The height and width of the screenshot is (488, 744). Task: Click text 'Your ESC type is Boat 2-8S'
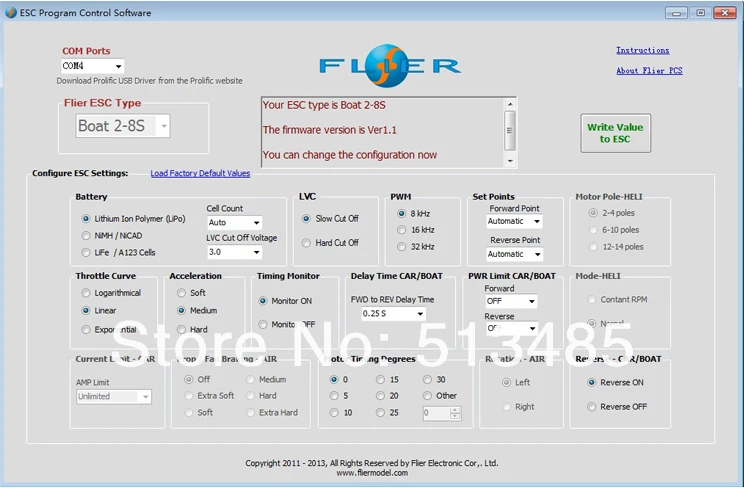[x=324, y=105]
